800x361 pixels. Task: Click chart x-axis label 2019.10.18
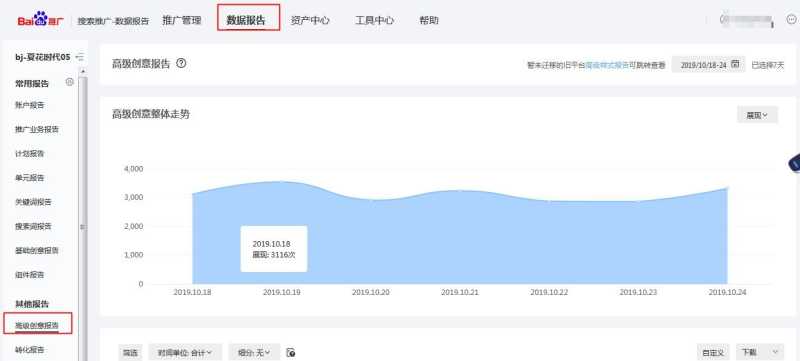192,293
